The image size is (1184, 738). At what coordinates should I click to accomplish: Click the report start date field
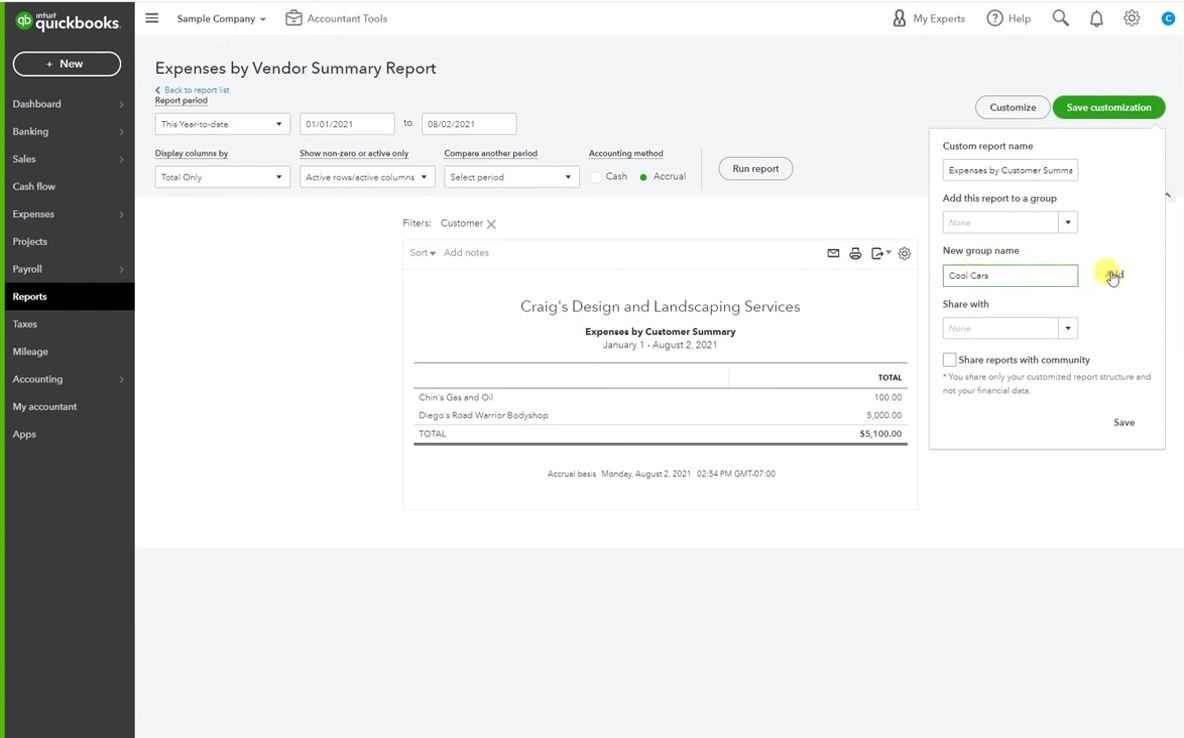[x=347, y=124]
